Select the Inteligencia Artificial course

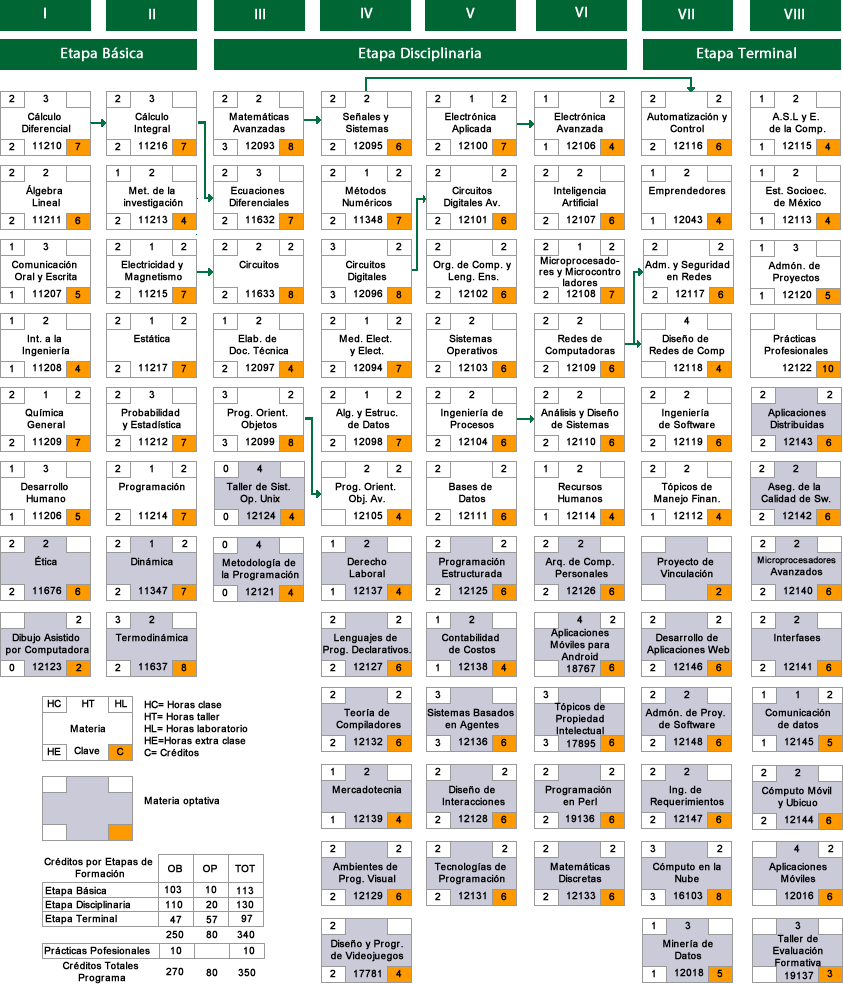[x=579, y=198]
